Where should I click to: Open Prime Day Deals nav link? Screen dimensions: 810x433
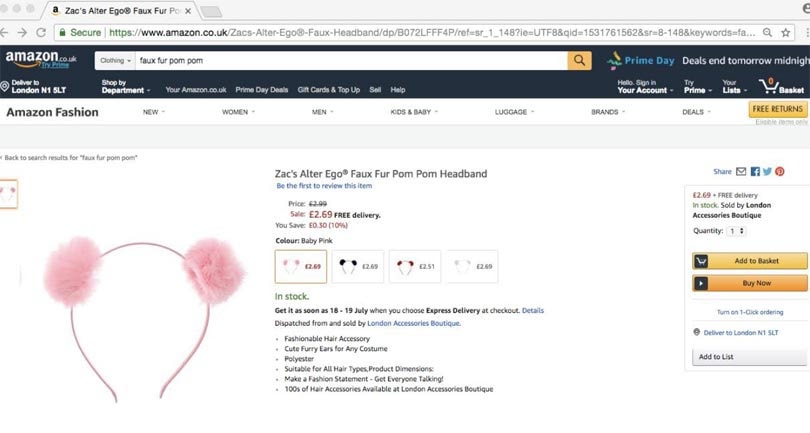pos(261,90)
